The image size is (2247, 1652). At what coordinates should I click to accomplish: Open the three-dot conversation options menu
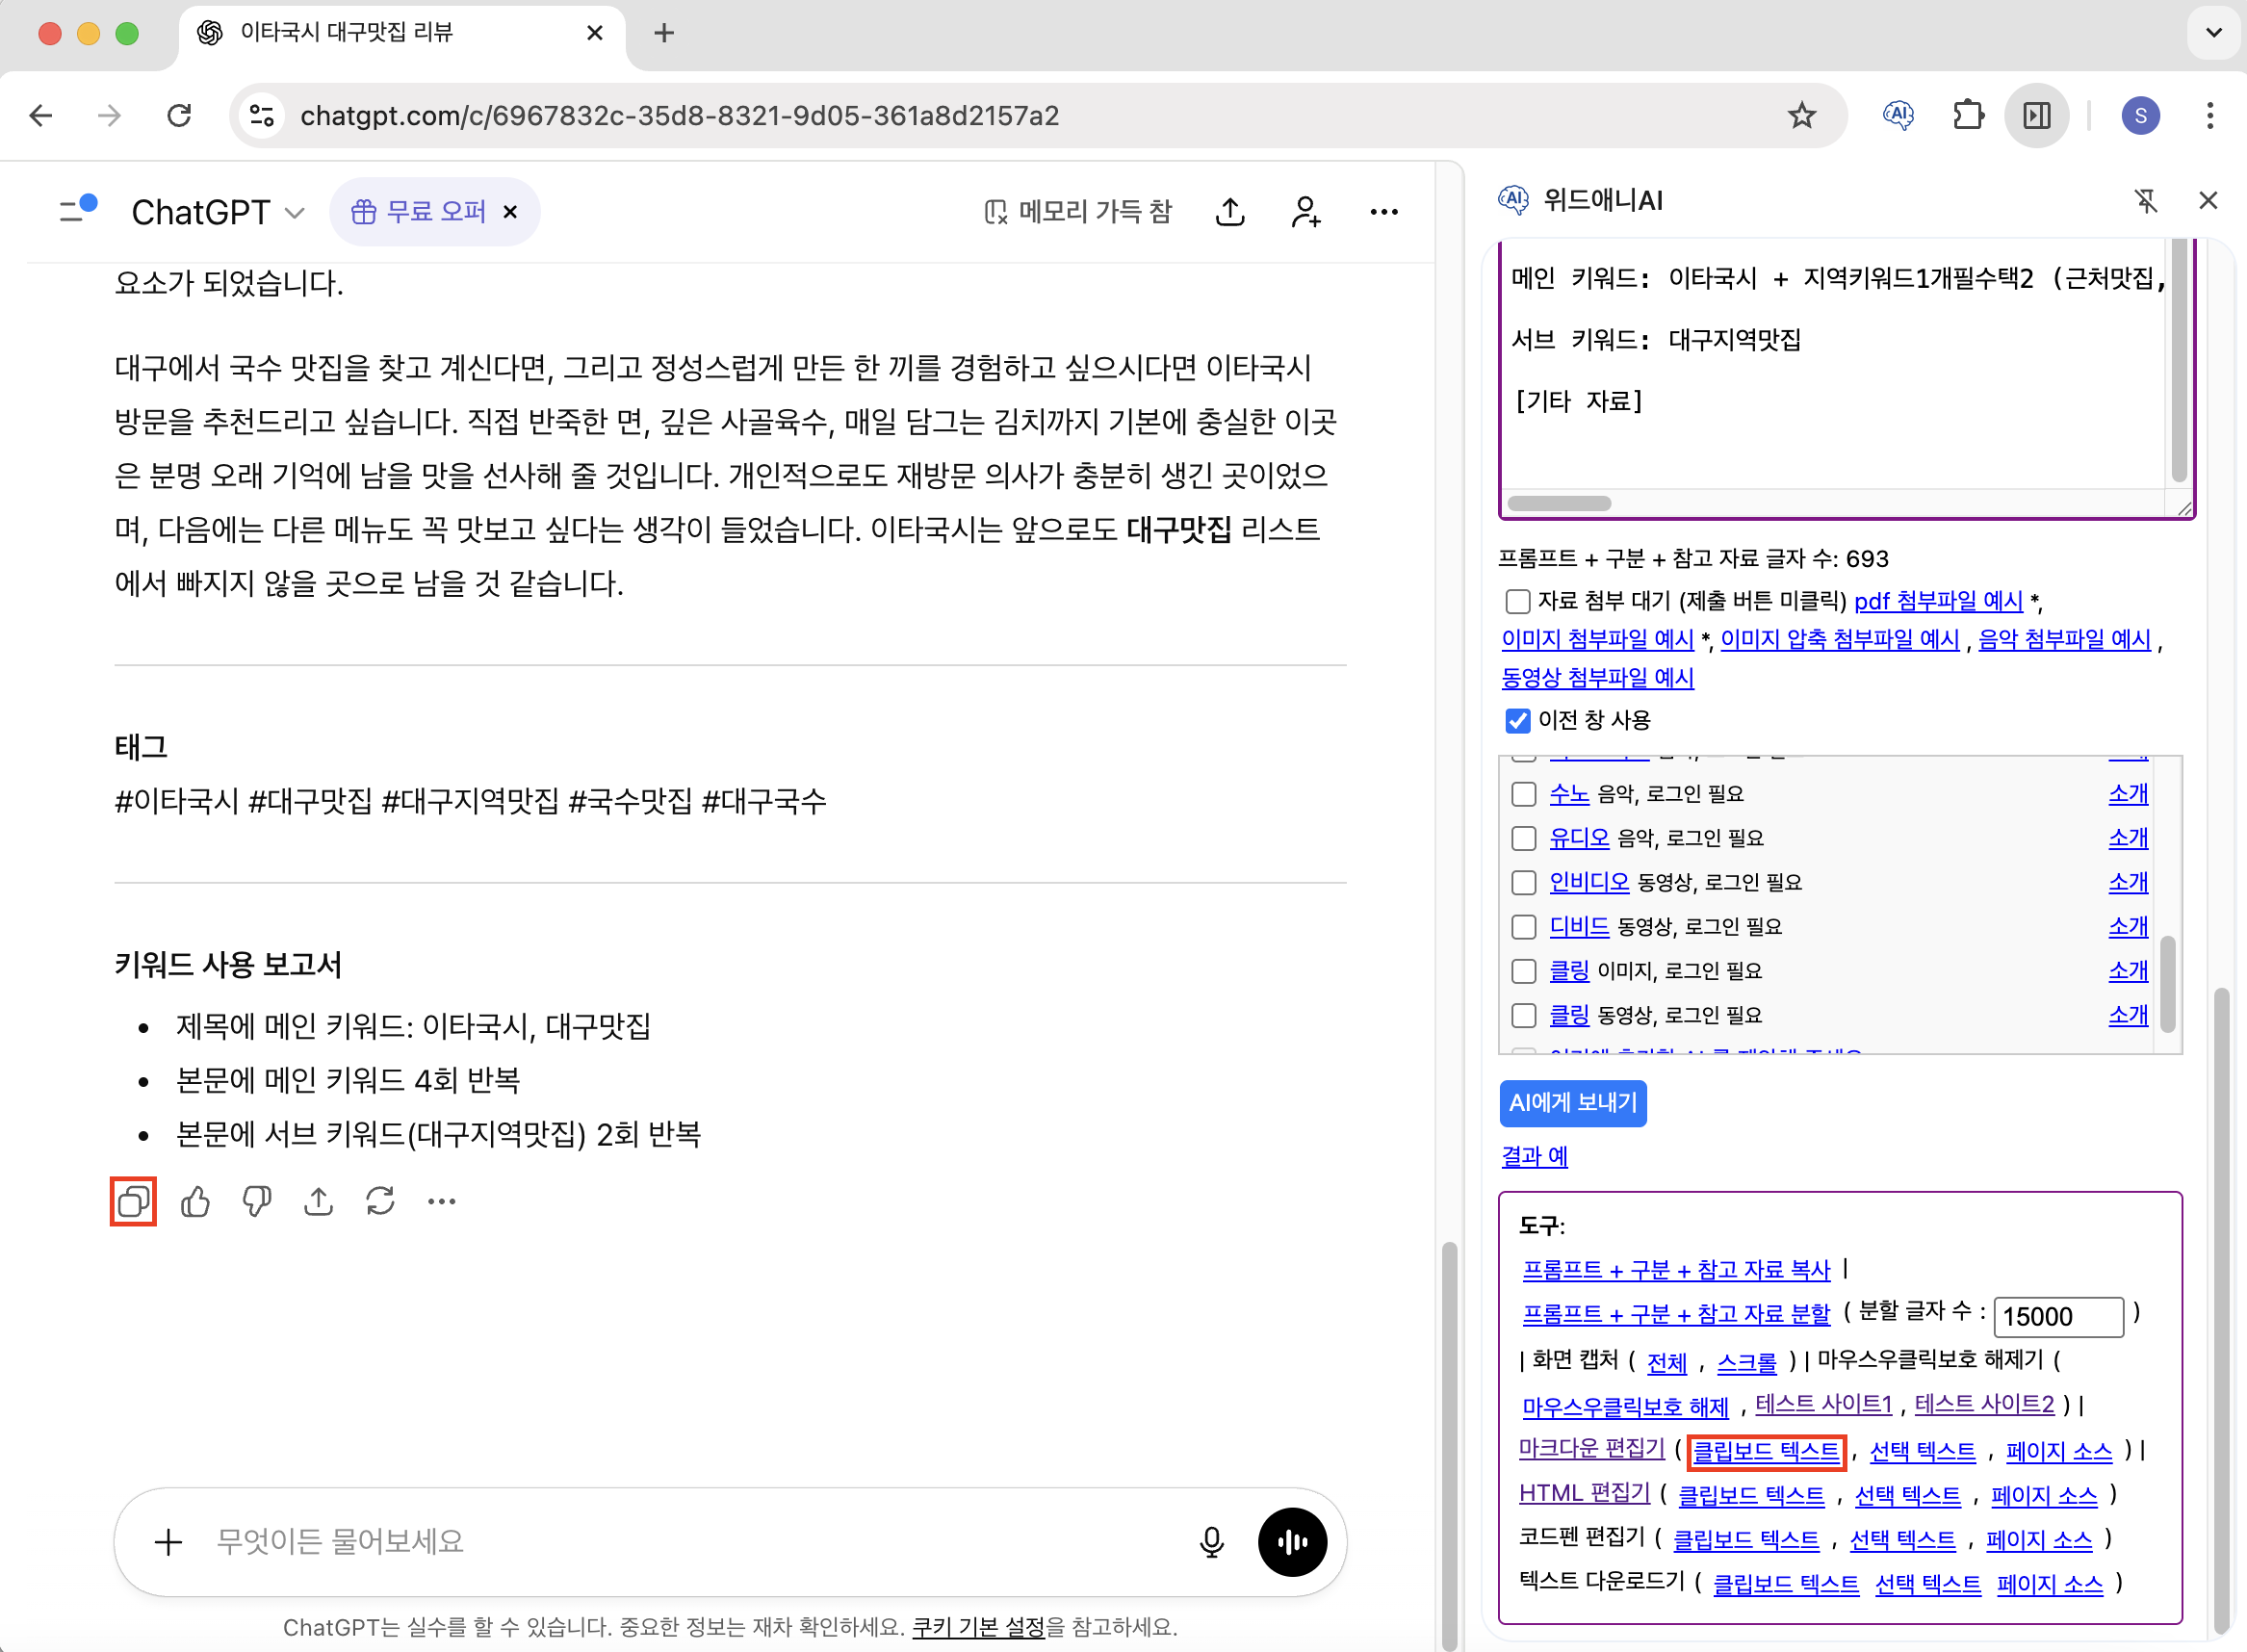1384,212
